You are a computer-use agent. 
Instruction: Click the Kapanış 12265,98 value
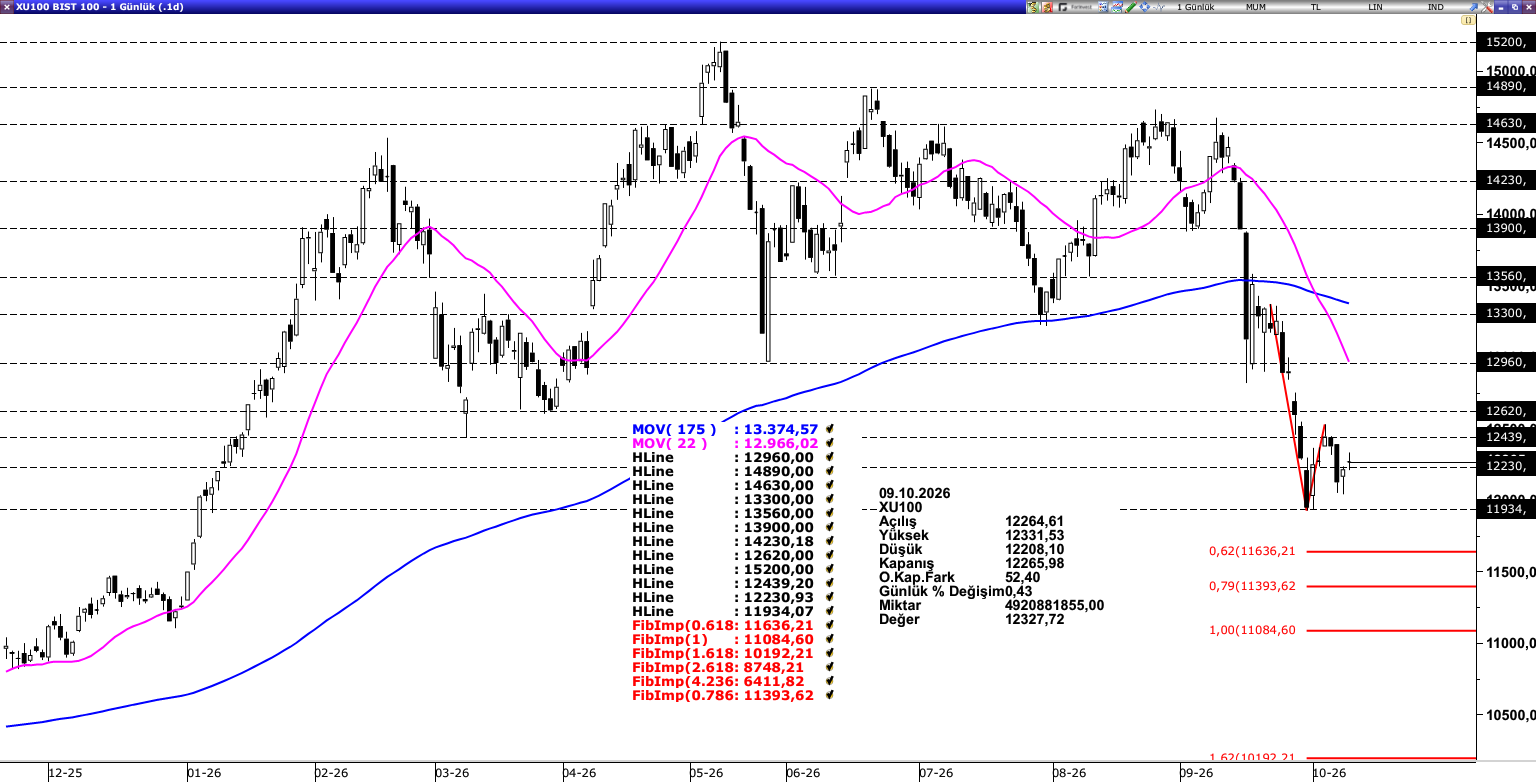[1035, 563]
